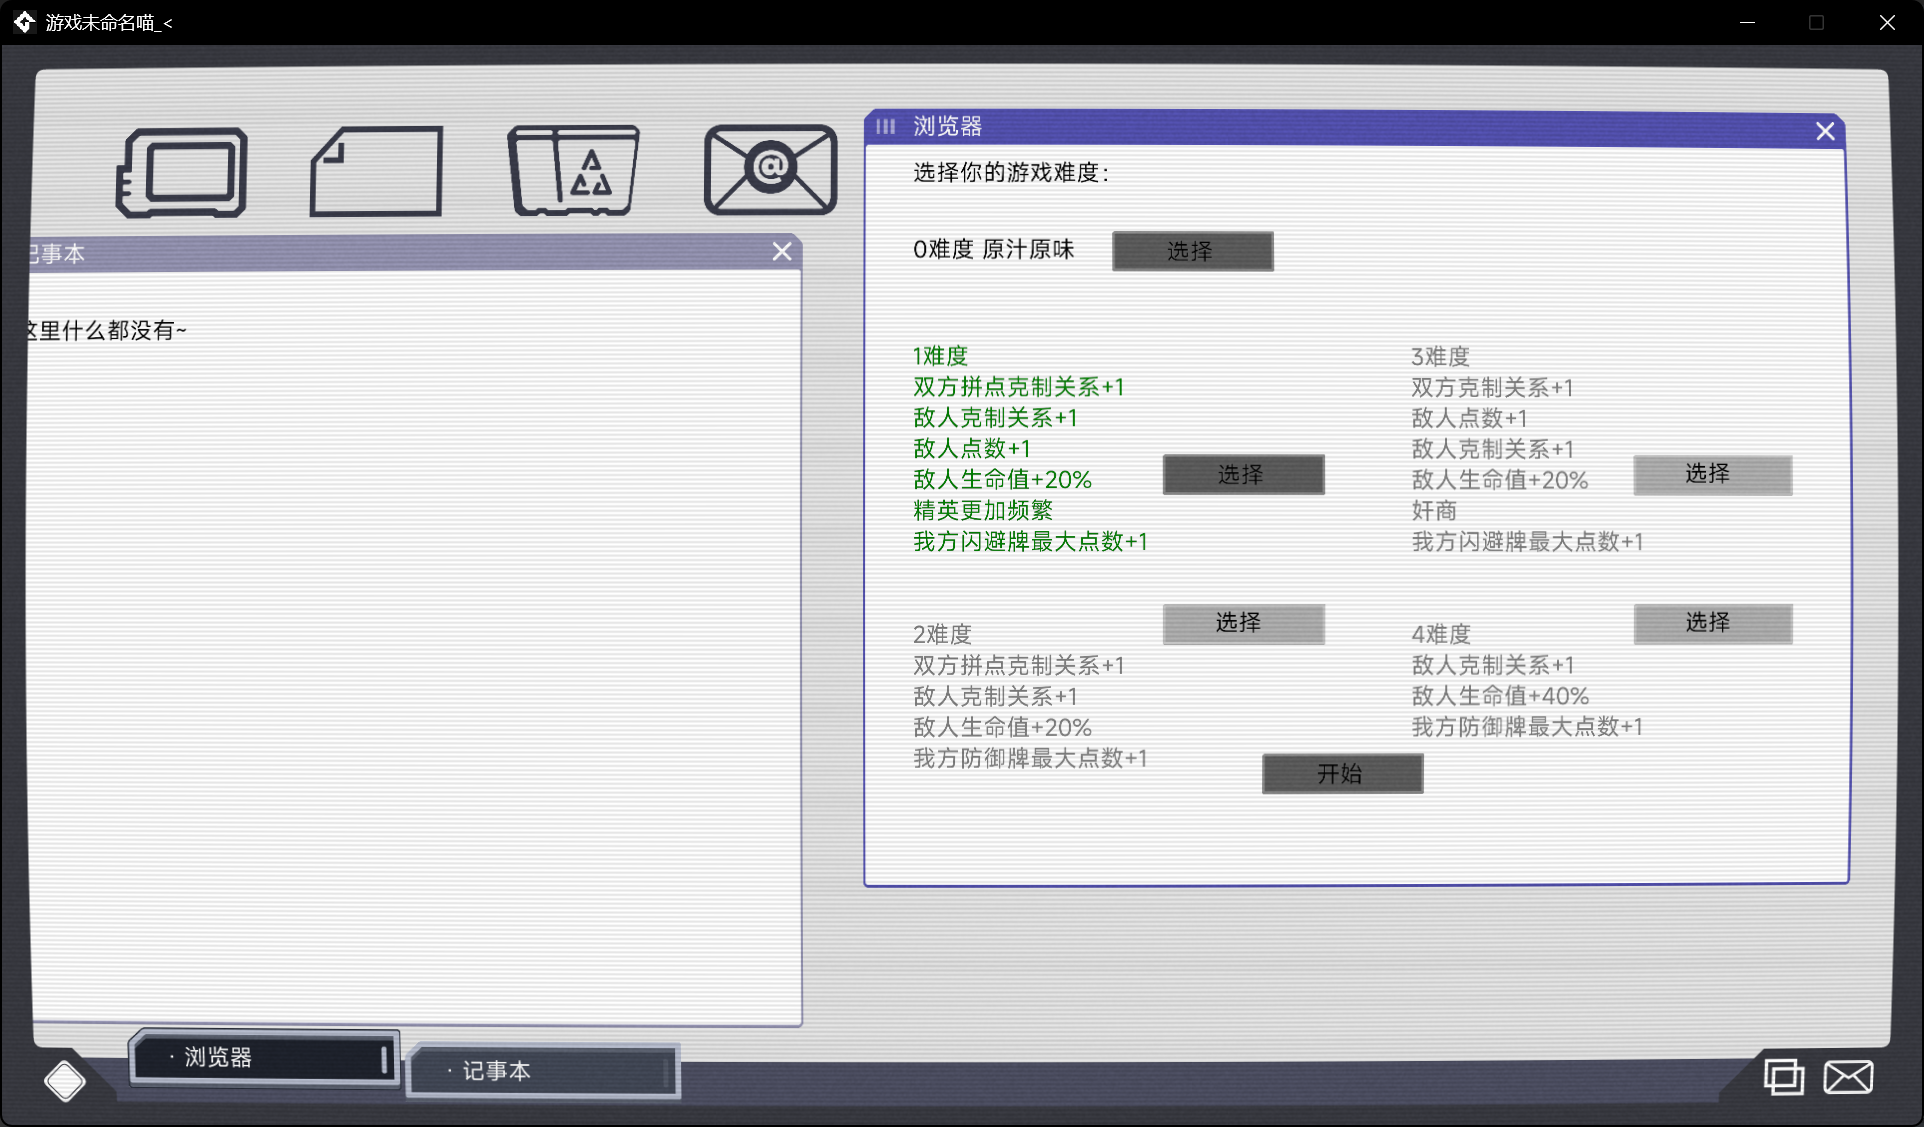Select the 0难度 原汁原味 difficulty

click(1191, 251)
